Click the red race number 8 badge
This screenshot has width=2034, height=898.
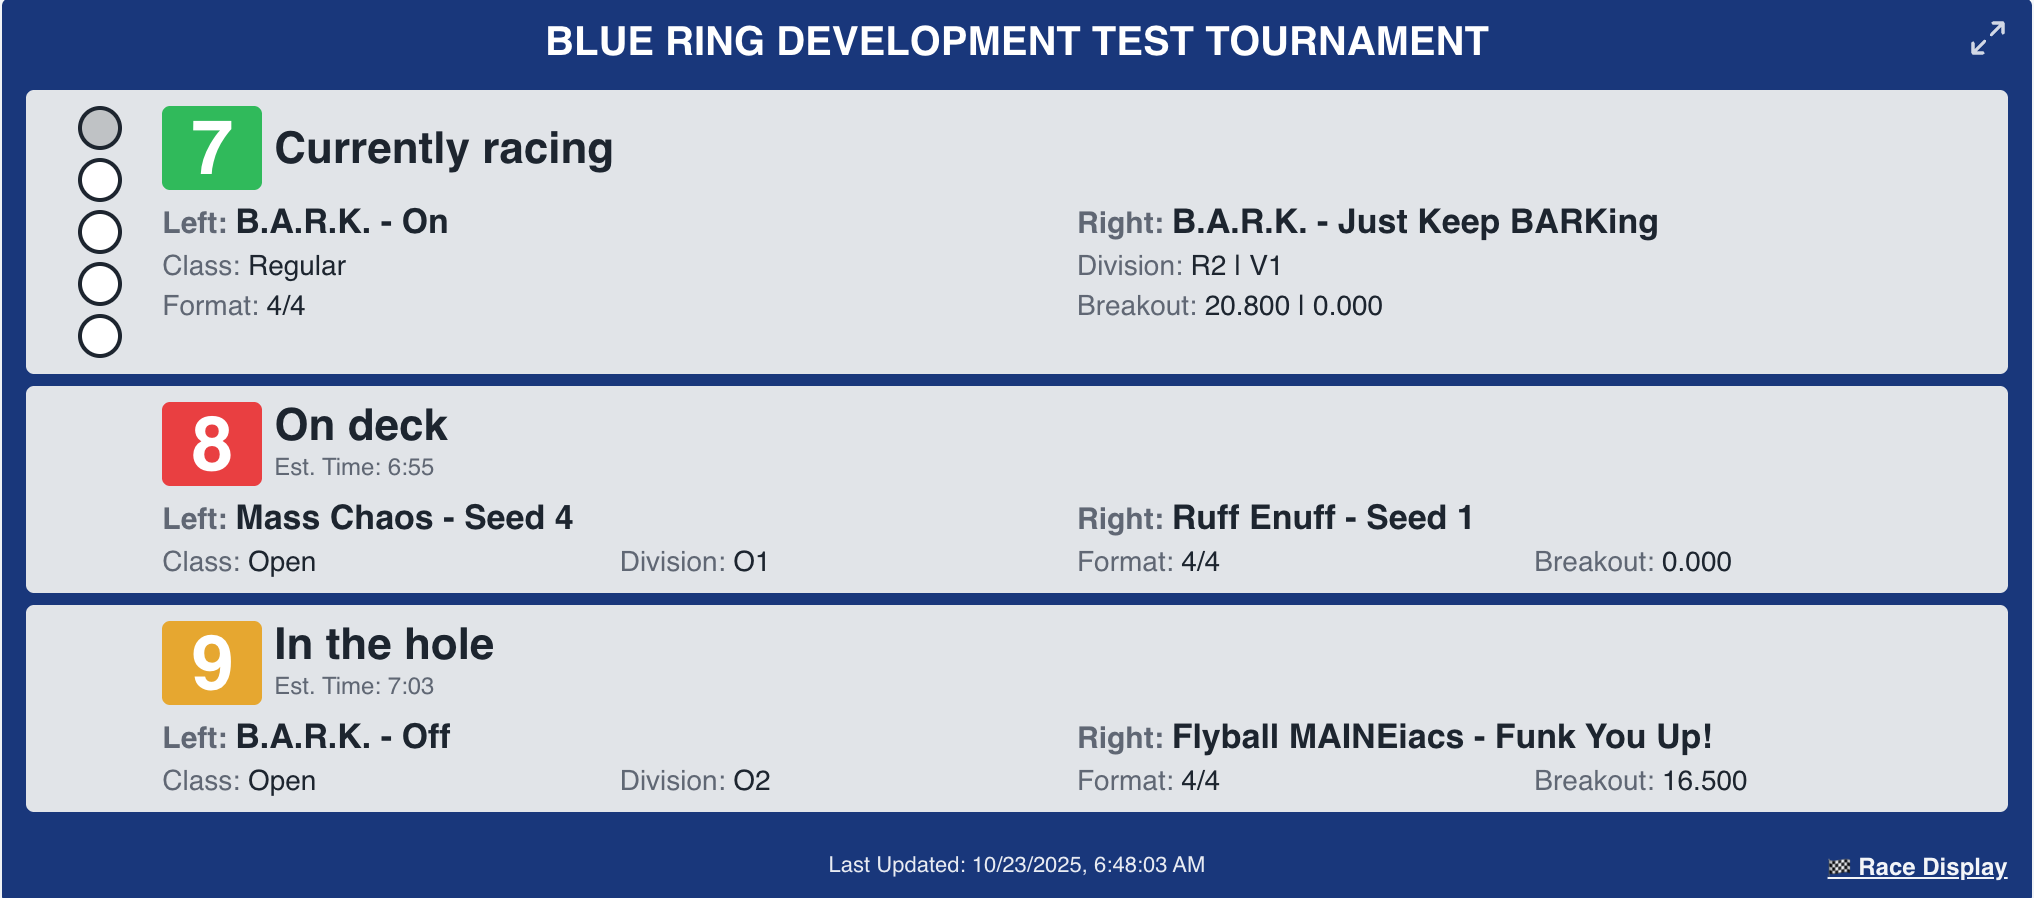pyautogui.click(x=212, y=444)
